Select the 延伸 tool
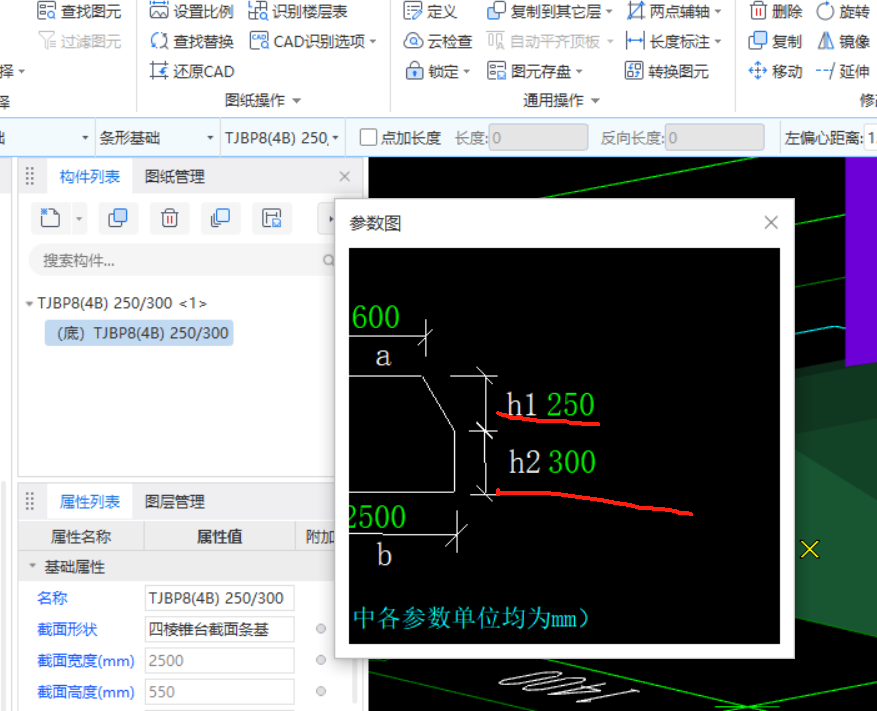The height and width of the screenshot is (711, 877). click(843, 72)
